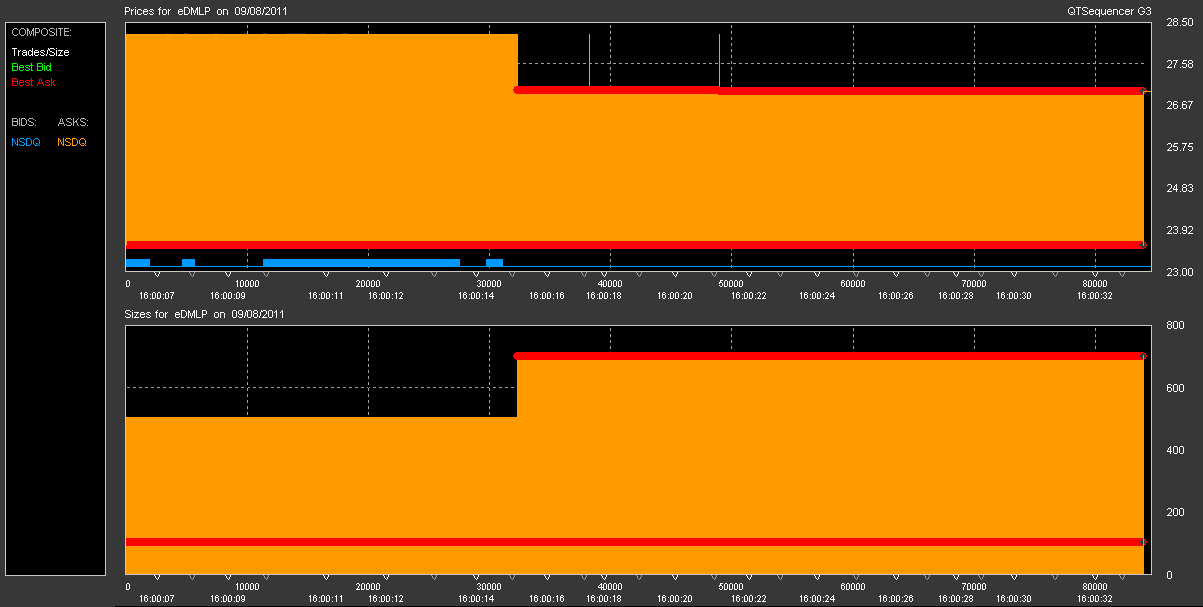Select the green Best Bid legend label
The width and height of the screenshot is (1203, 607).
[32, 67]
